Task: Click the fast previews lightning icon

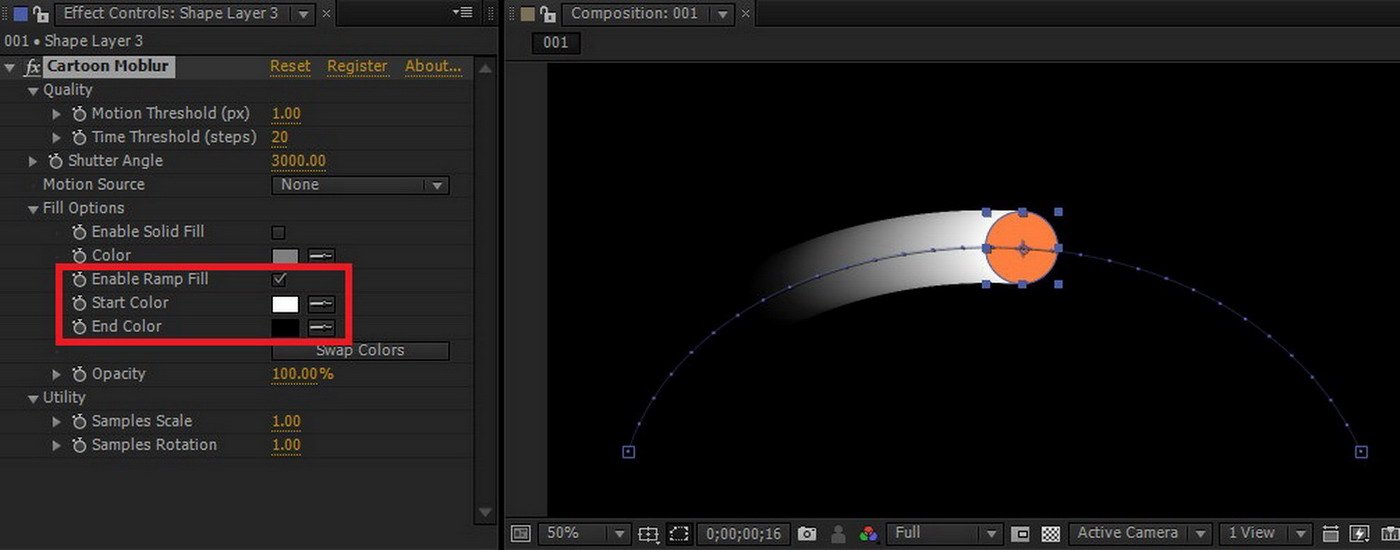Action: [x=1360, y=534]
